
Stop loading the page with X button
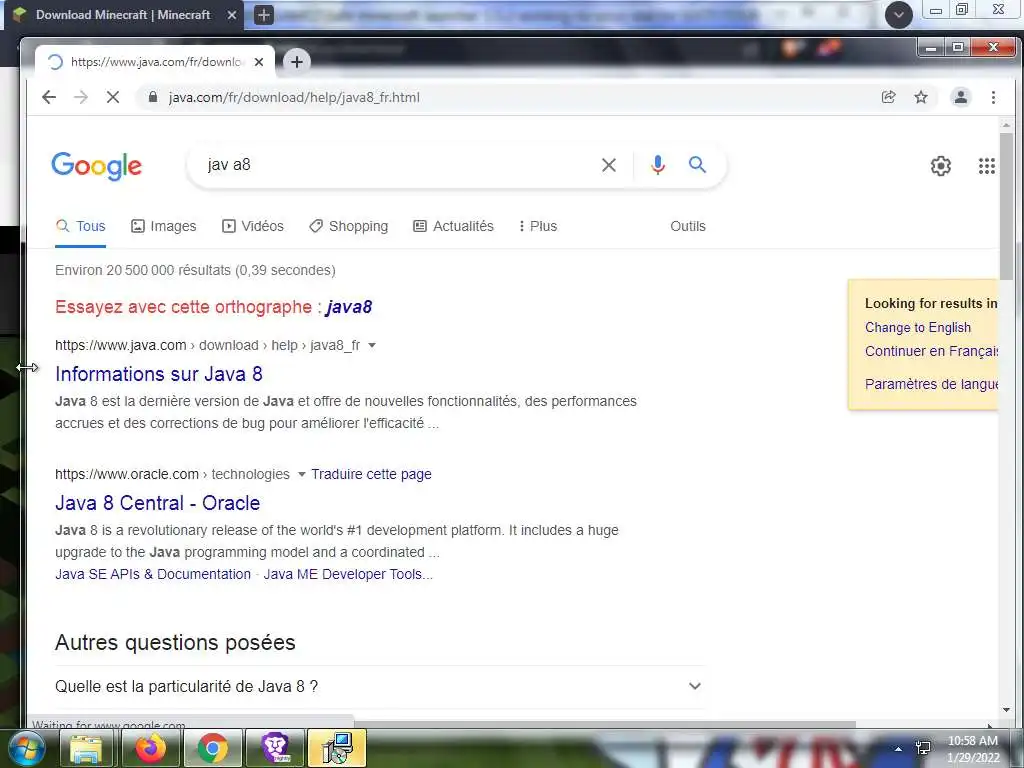point(113,97)
